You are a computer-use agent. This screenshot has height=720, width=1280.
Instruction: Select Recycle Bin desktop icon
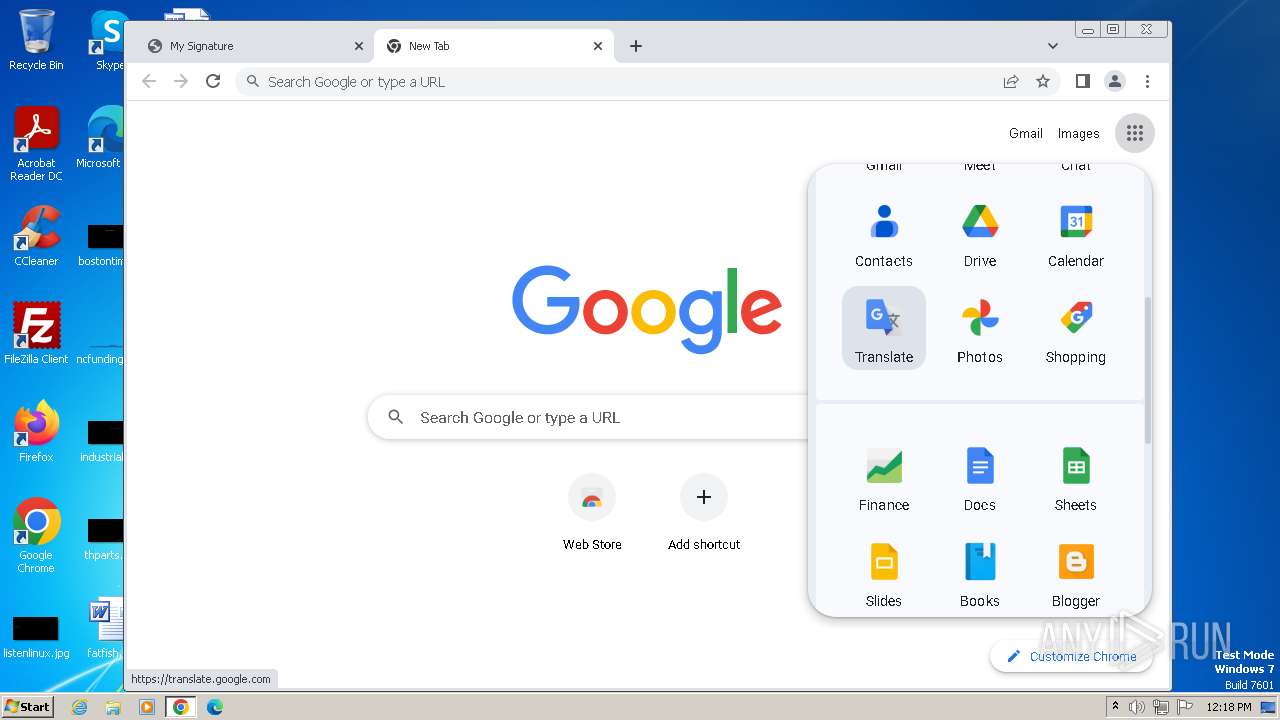(36, 40)
